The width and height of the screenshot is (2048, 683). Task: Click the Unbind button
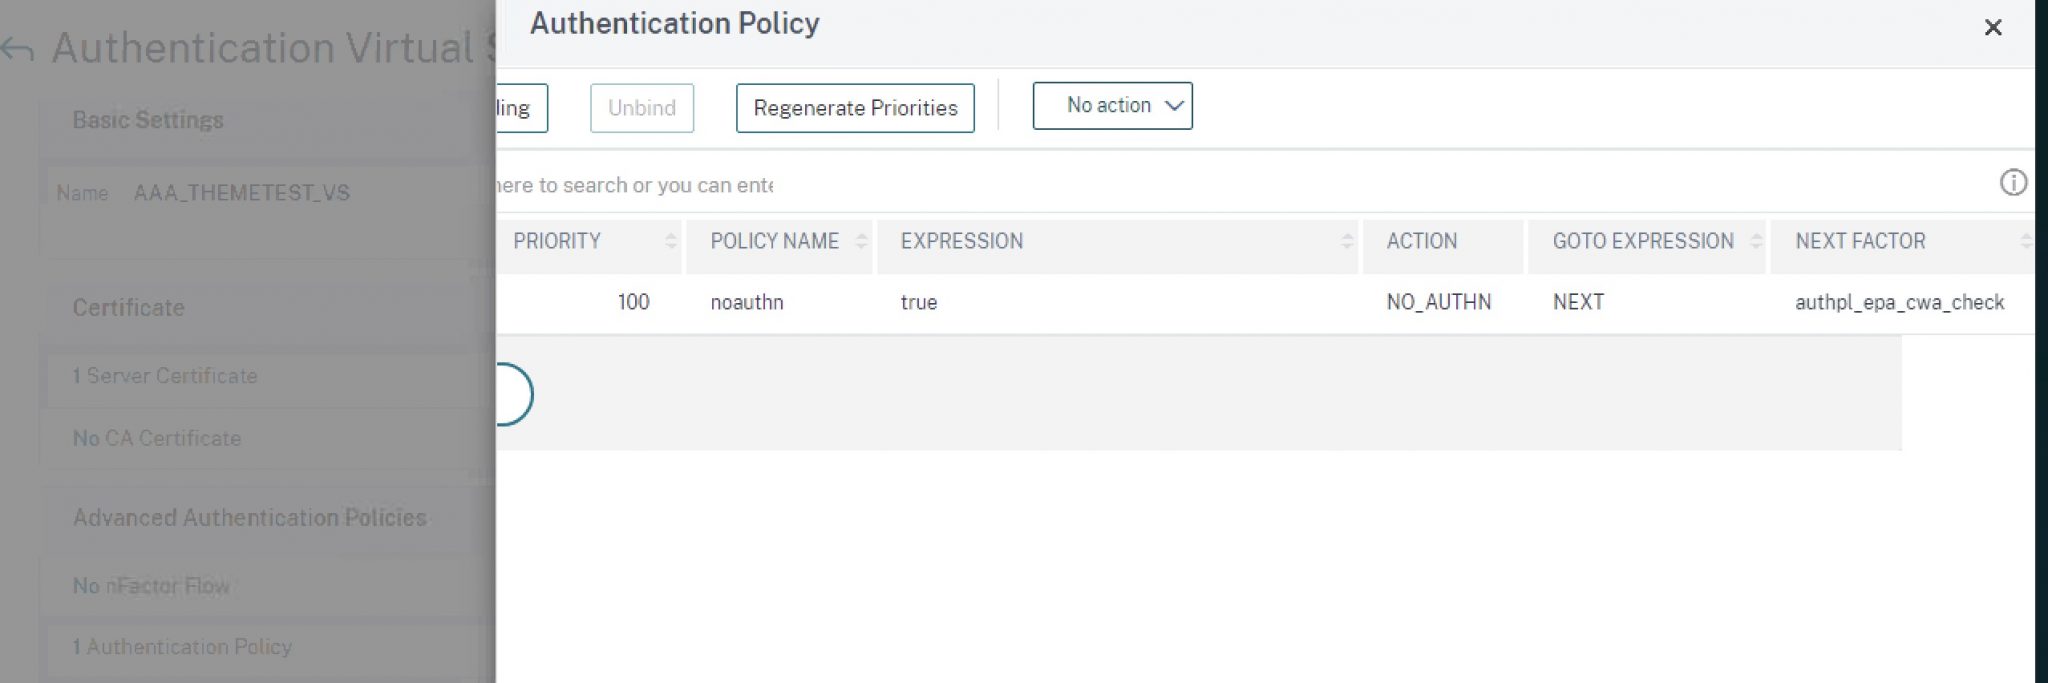641,107
